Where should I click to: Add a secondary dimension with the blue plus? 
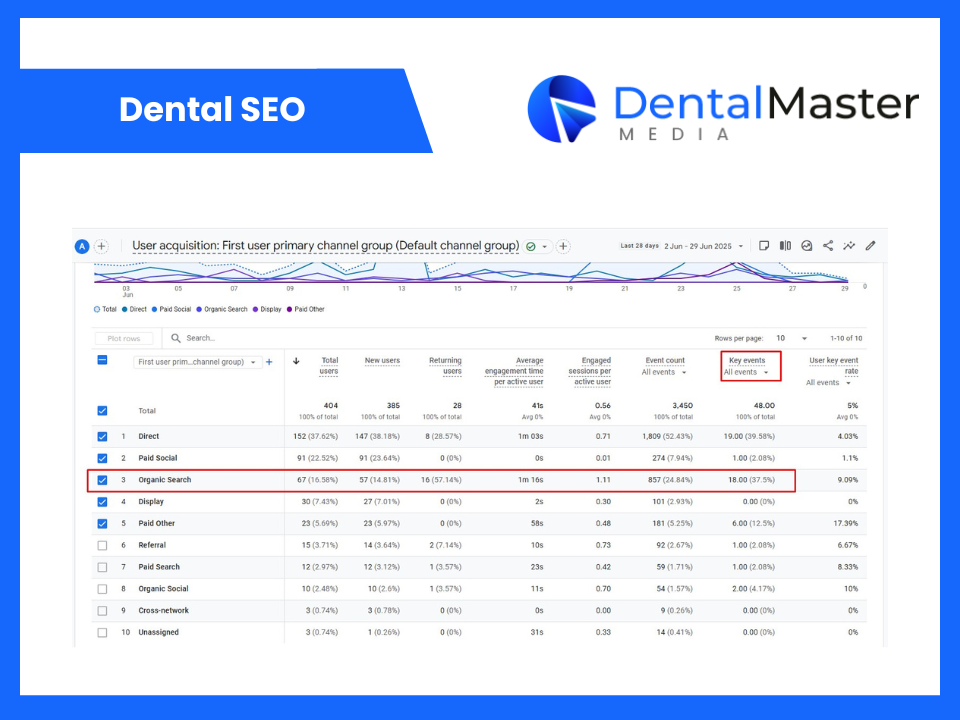tap(269, 362)
